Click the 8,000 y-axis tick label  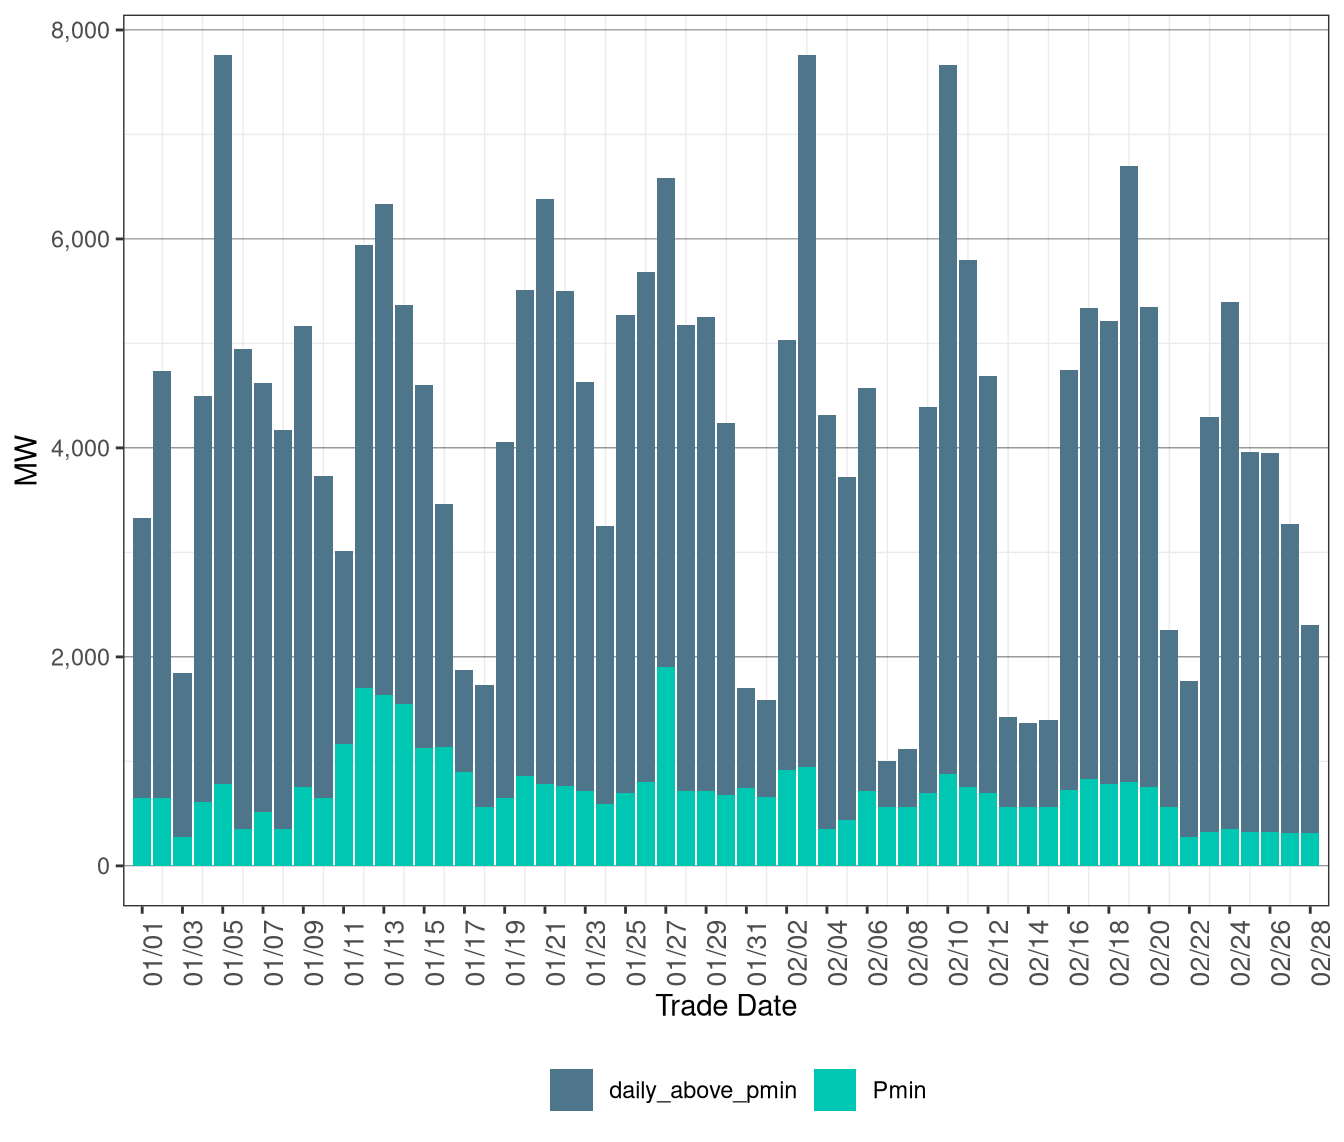pos(79,30)
